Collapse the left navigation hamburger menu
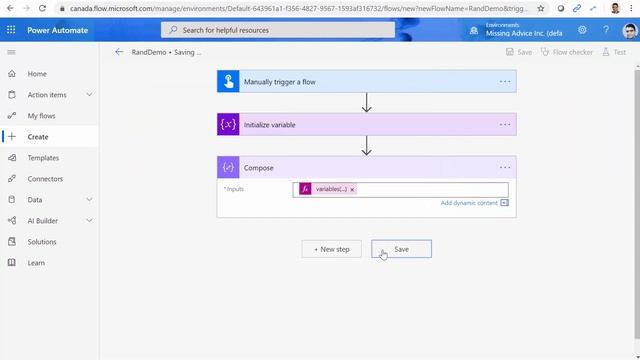Screen dimensions: 640x360 click(x=11, y=52)
